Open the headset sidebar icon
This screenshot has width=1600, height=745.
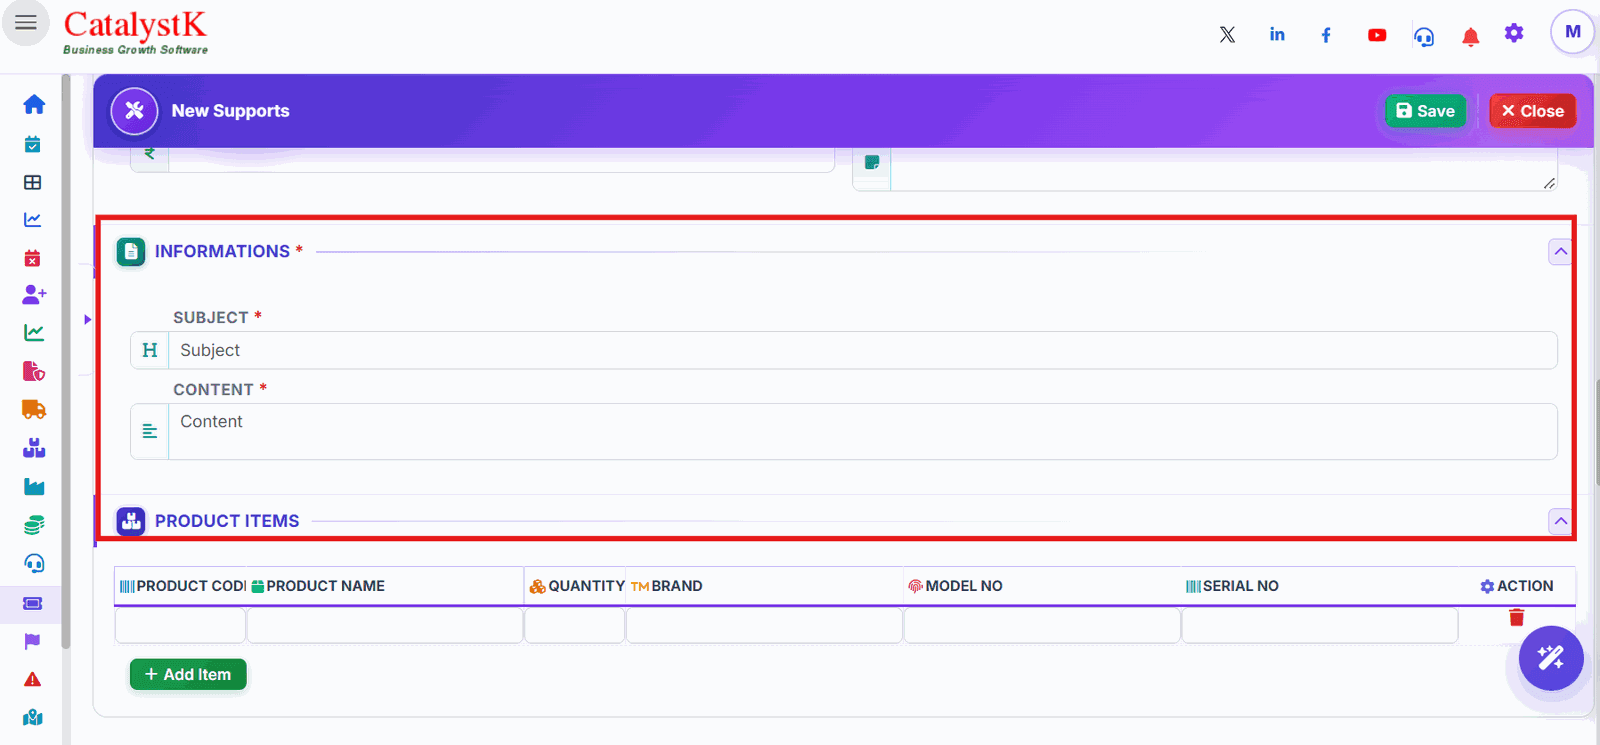coord(34,564)
